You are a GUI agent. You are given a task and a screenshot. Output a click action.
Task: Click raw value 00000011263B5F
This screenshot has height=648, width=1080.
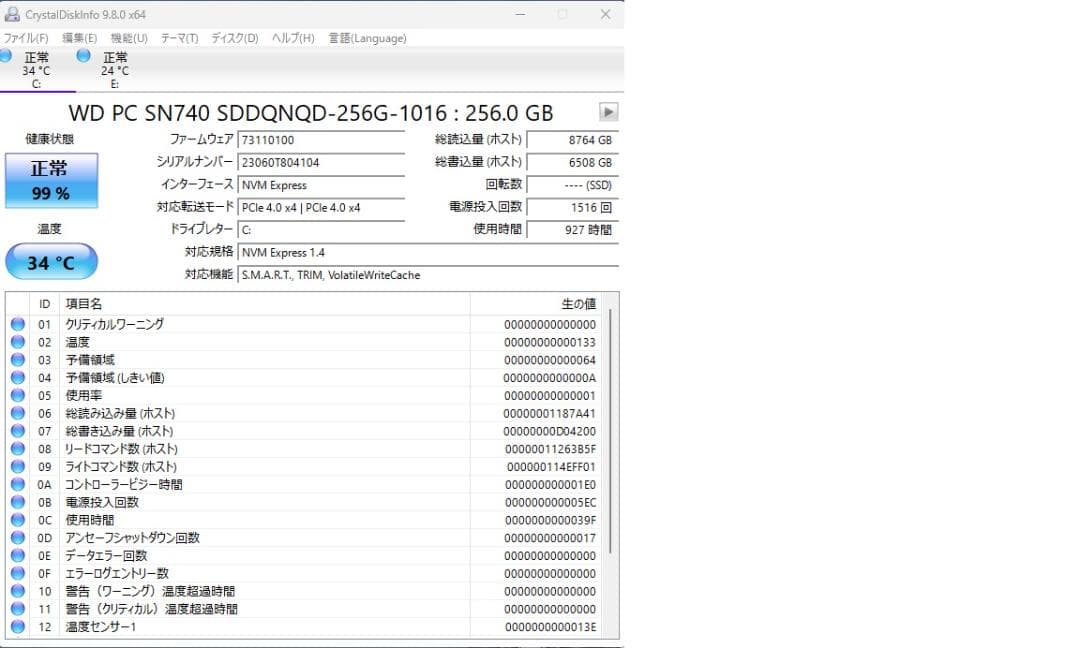tap(550, 449)
